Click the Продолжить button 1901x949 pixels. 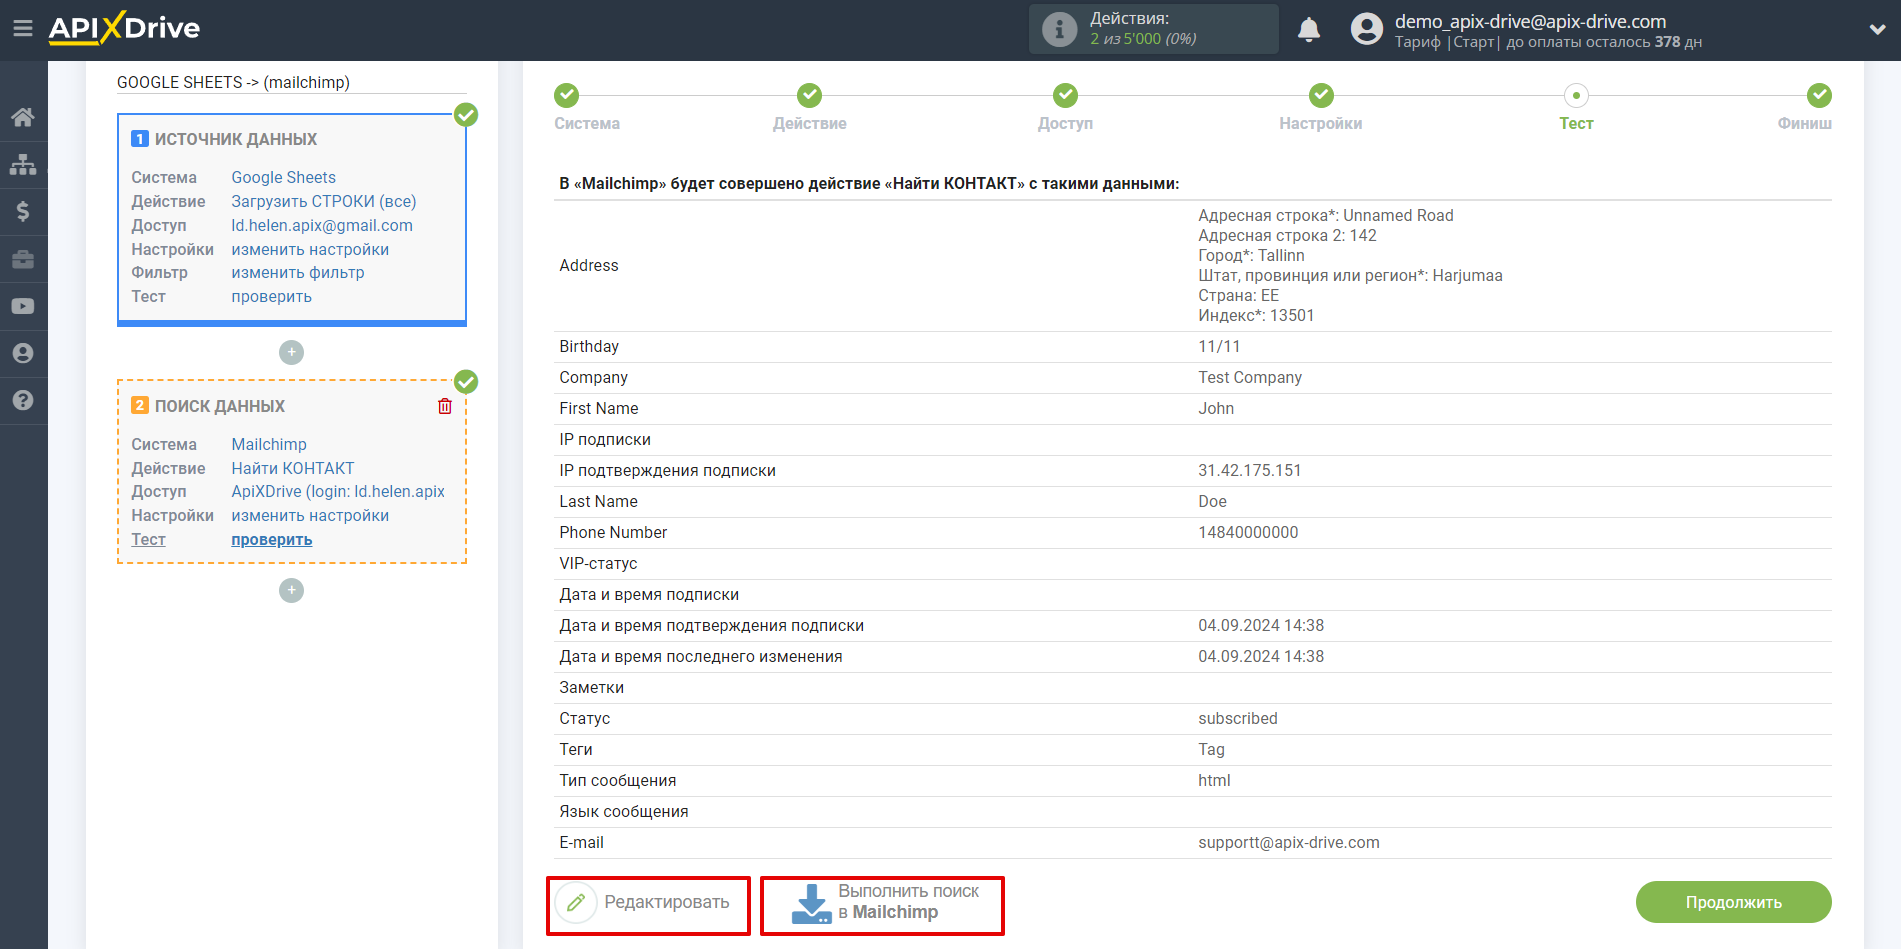pos(1734,902)
